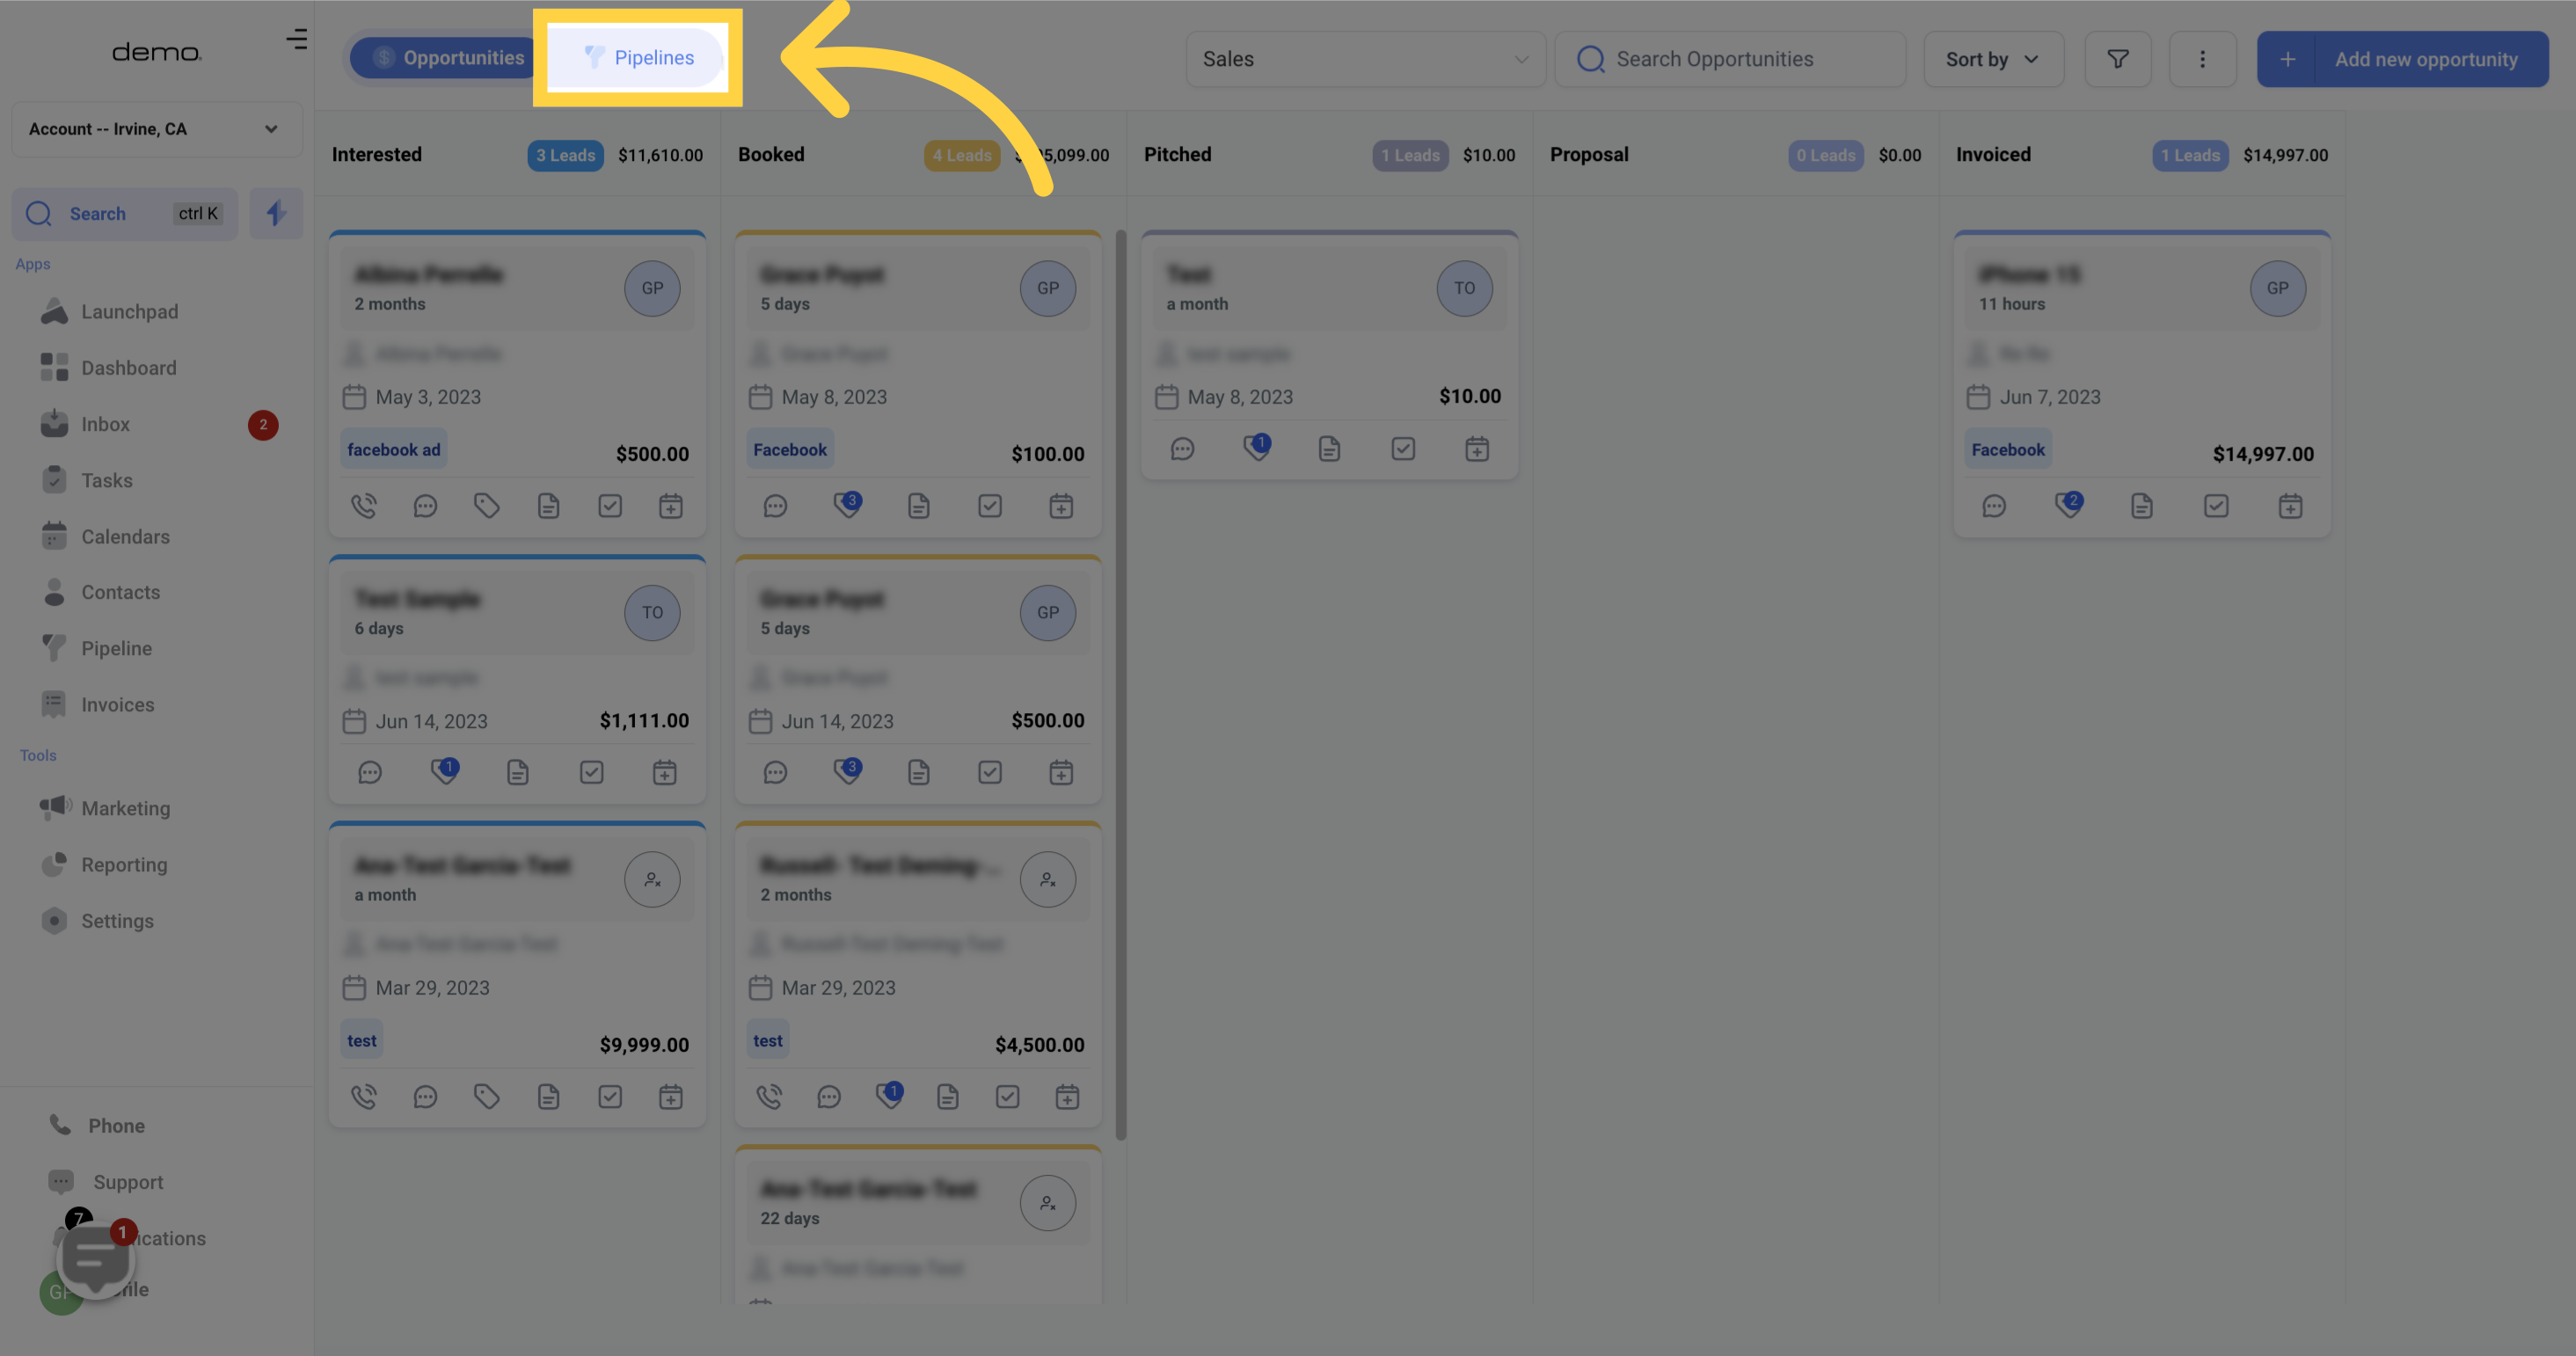Click the Search Opportunities field
Viewport: 2576px width, 1356px height.
(x=1730, y=59)
